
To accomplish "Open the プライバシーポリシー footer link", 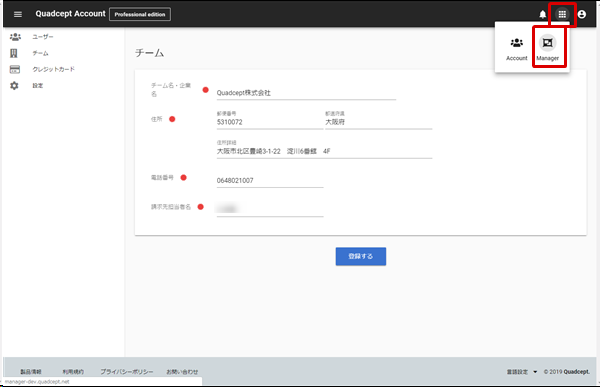I will pos(127,372).
